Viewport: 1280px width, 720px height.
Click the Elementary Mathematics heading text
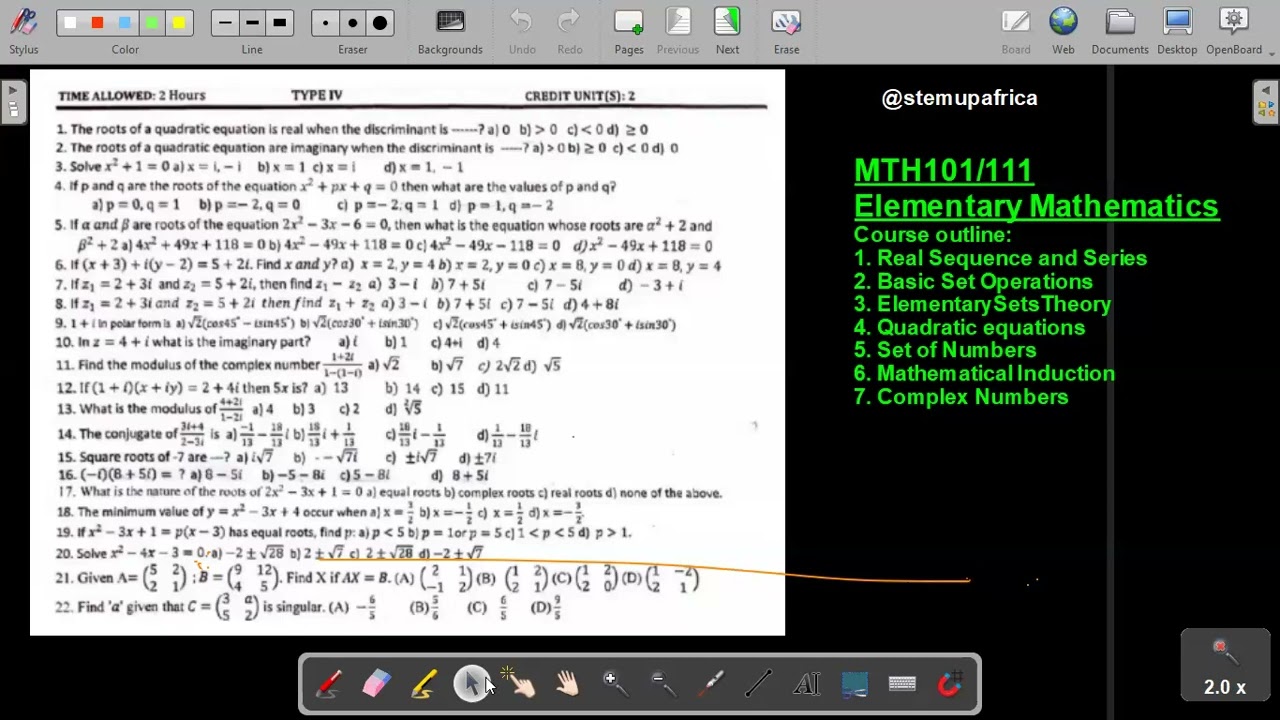point(1037,206)
